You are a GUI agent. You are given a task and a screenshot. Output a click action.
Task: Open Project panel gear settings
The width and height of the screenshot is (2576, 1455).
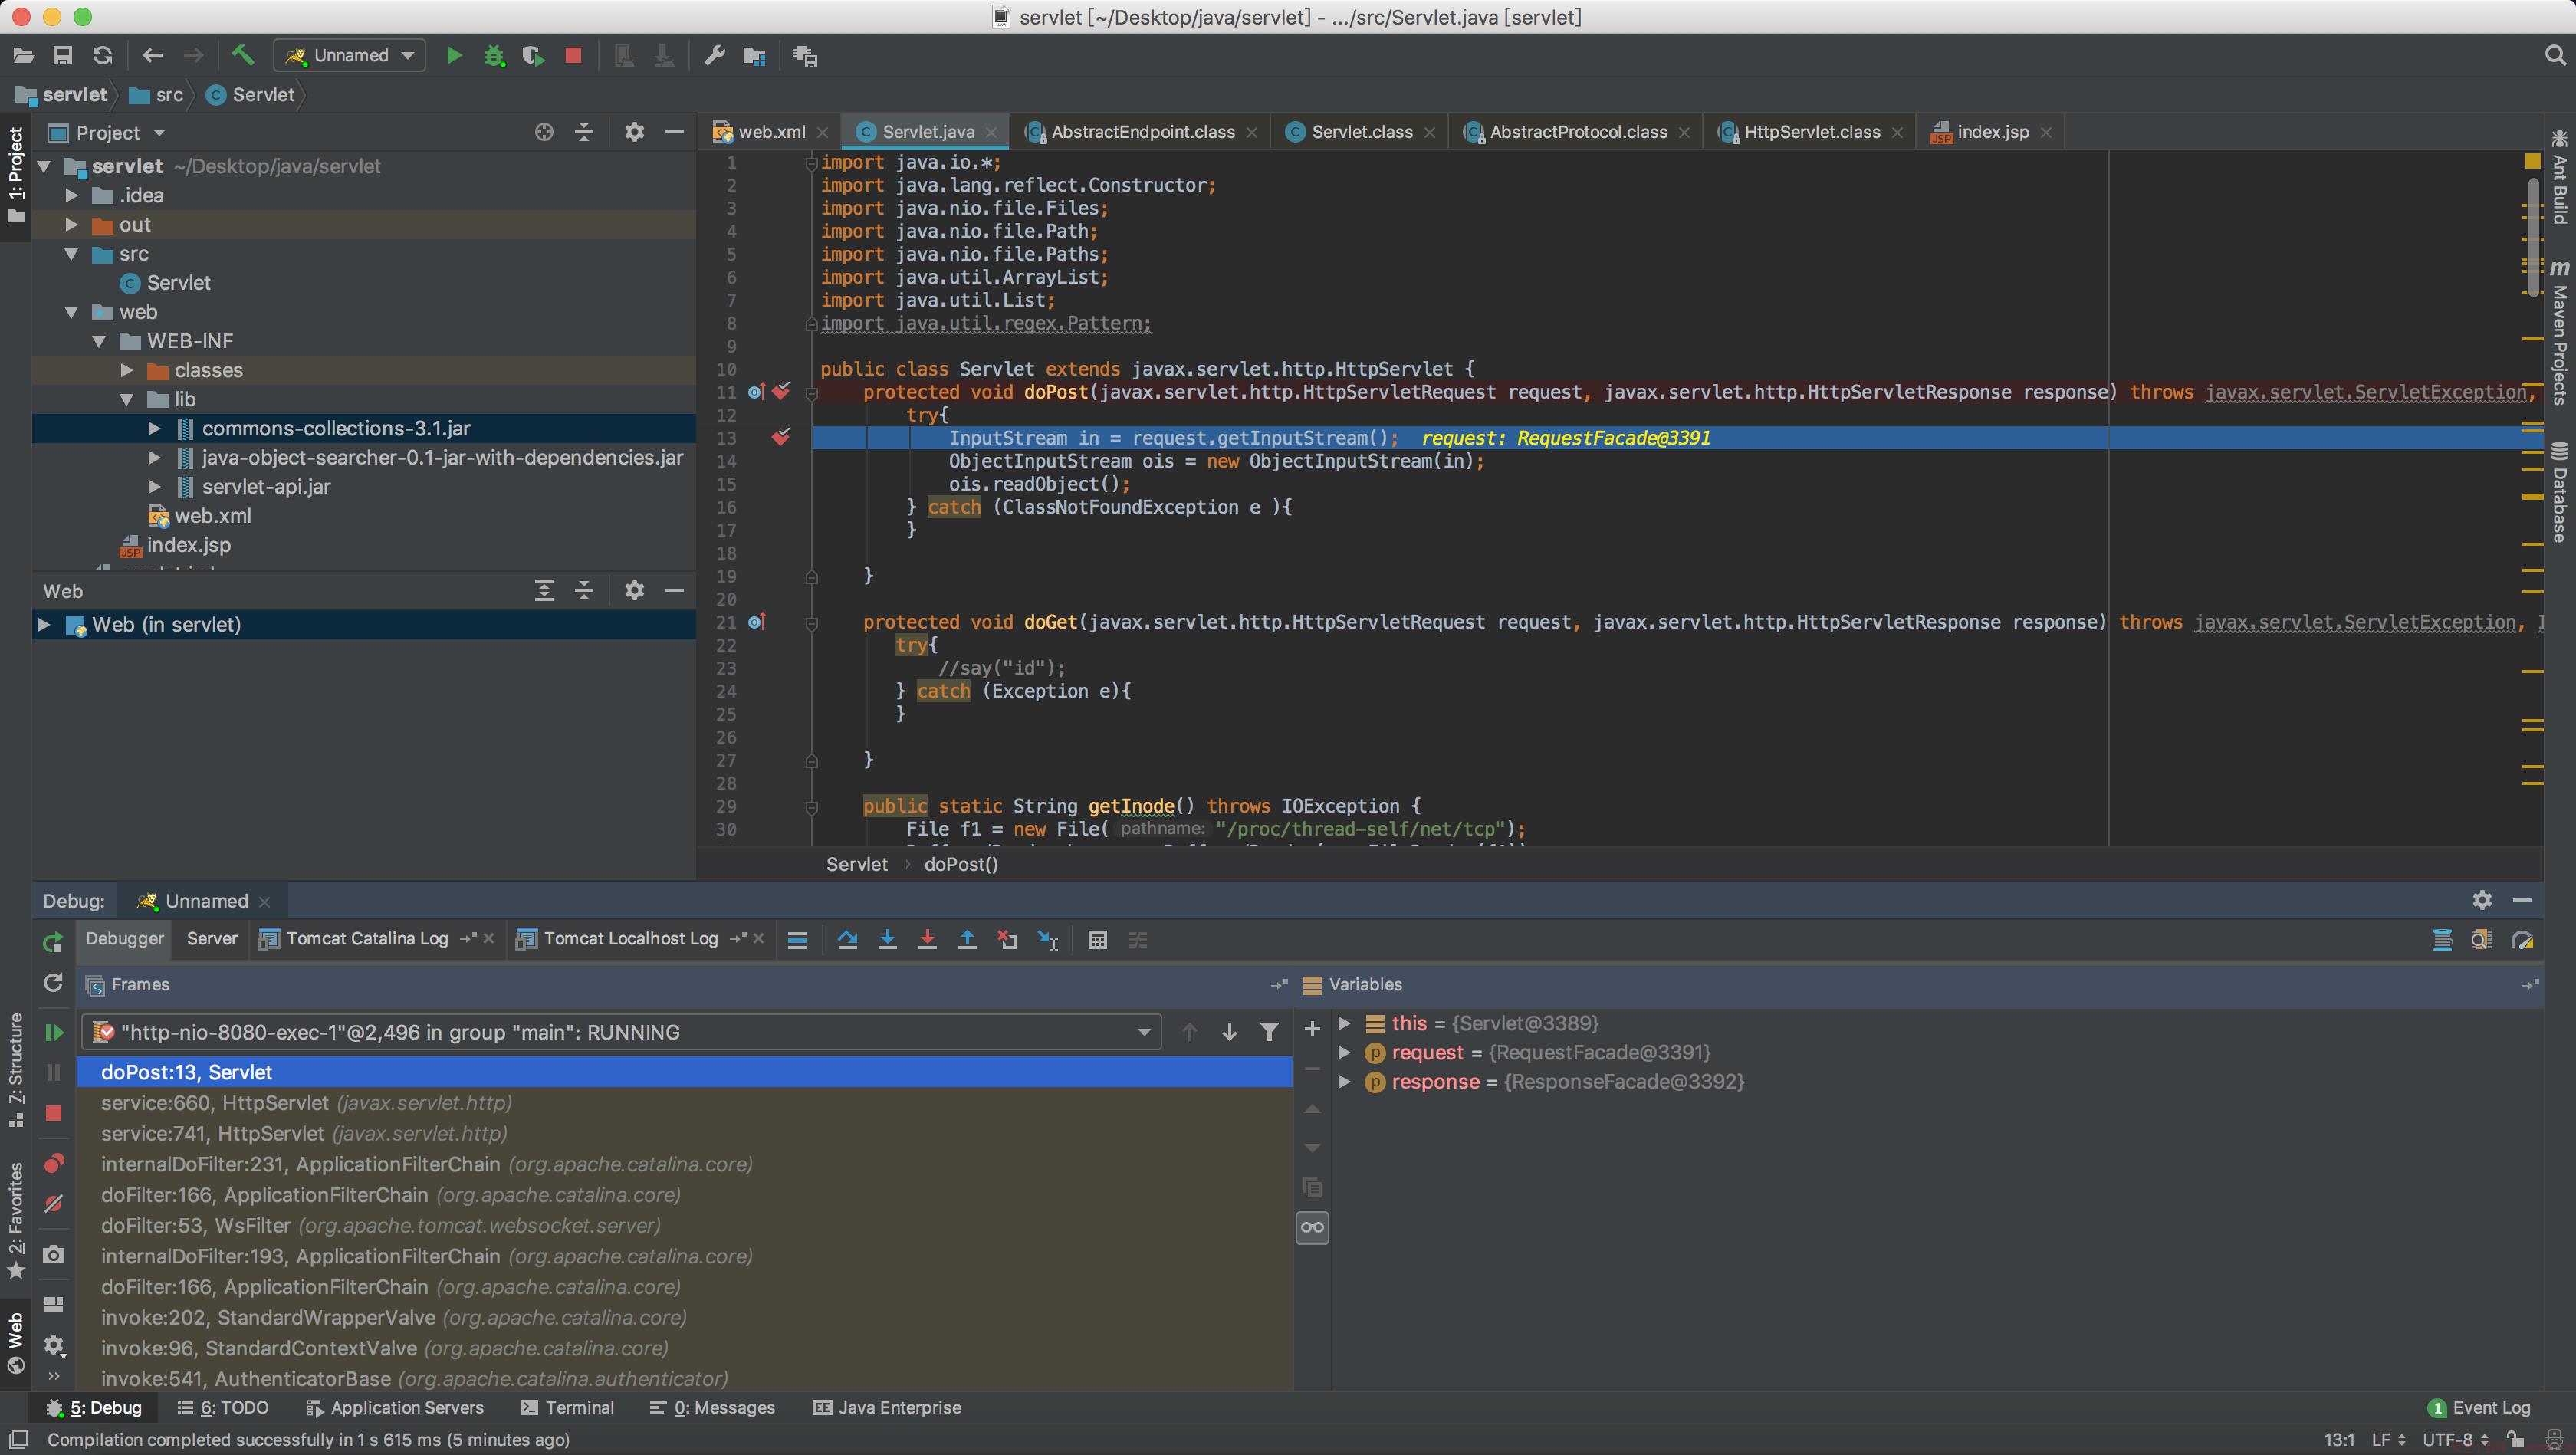point(634,132)
